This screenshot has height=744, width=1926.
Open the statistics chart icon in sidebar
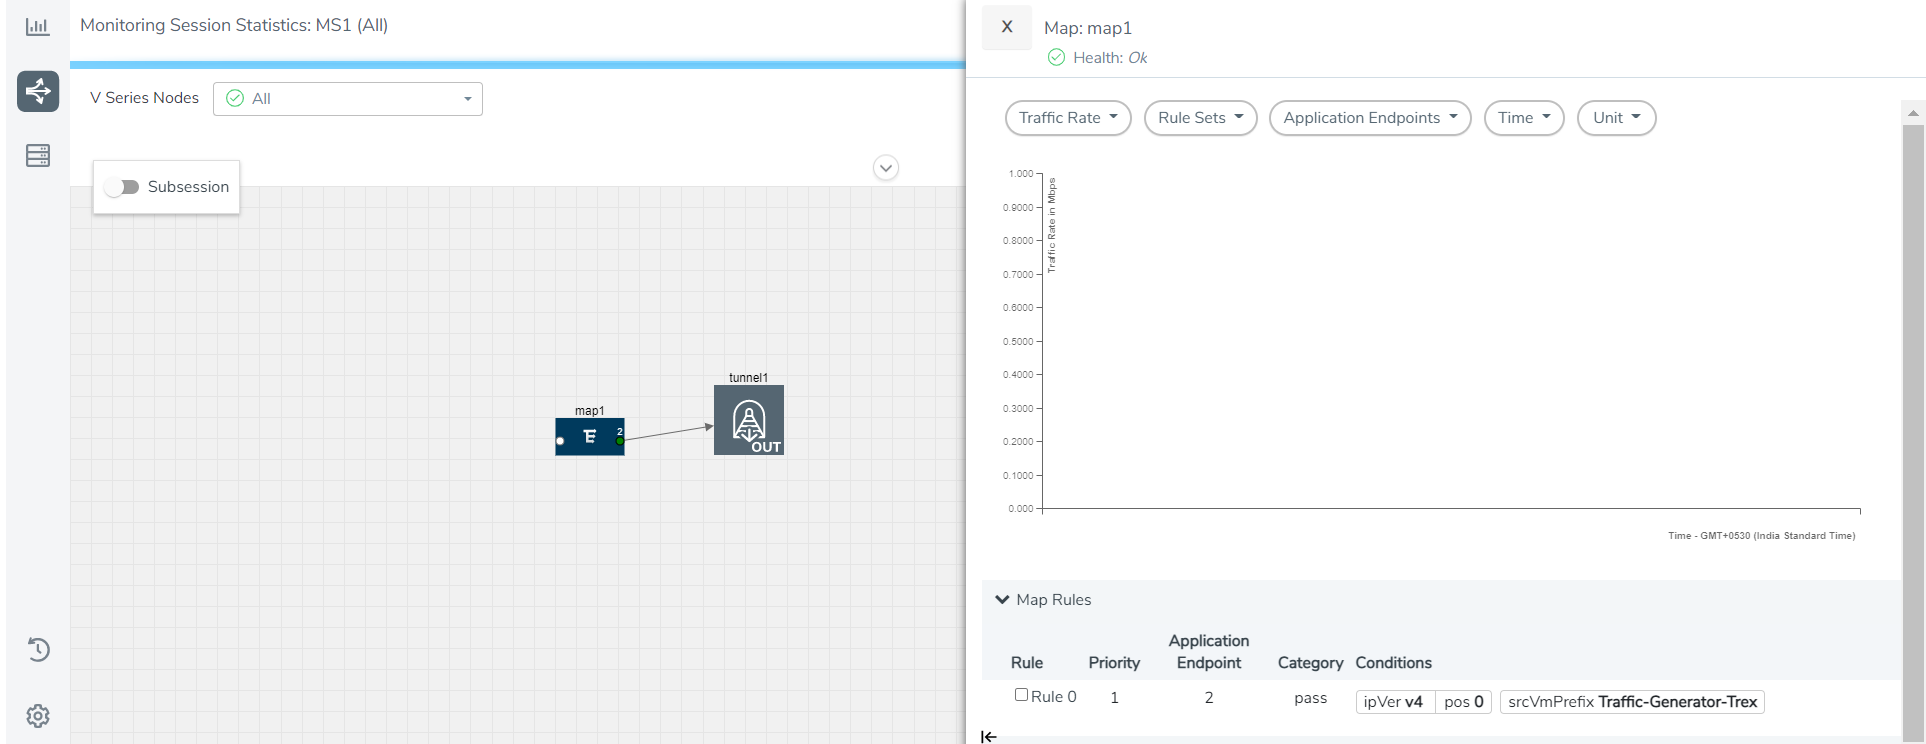pos(37,27)
